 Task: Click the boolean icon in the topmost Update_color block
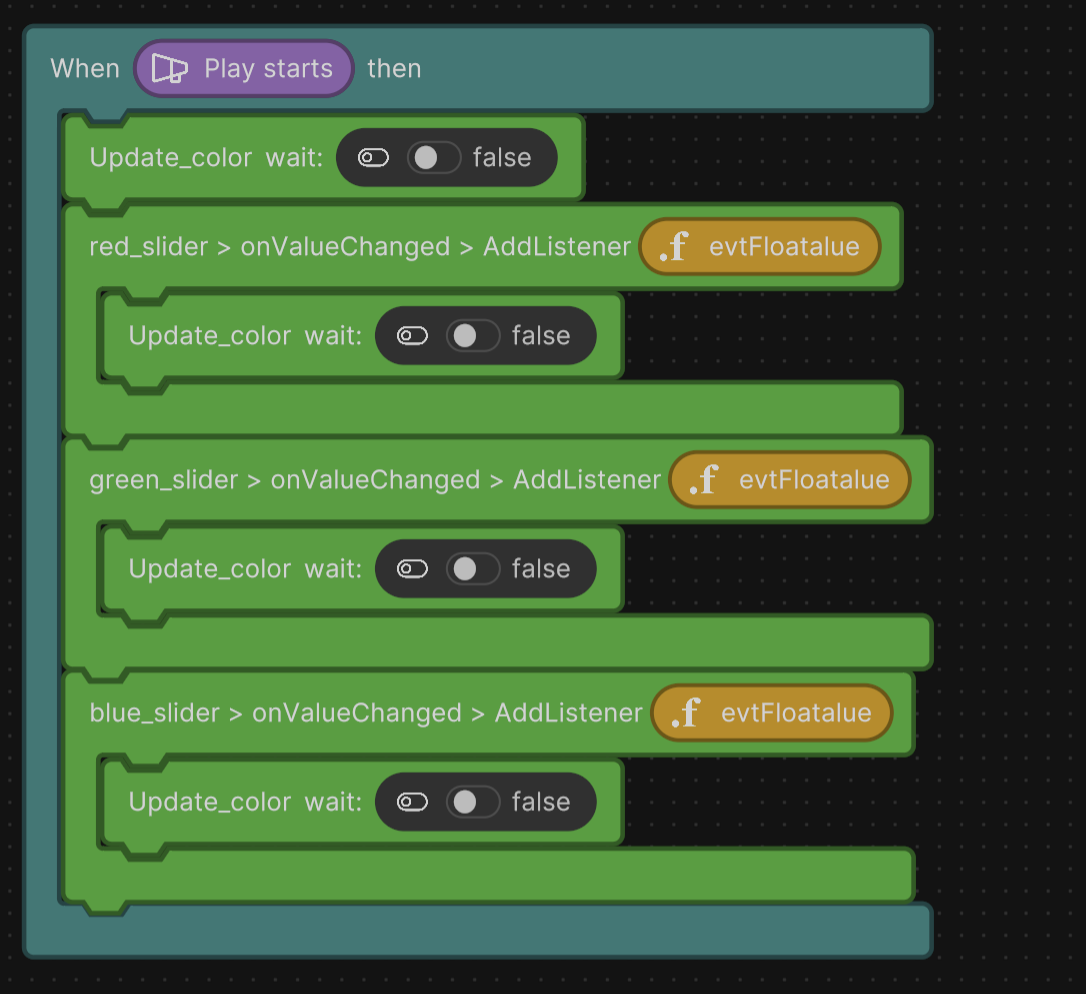tap(373, 158)
